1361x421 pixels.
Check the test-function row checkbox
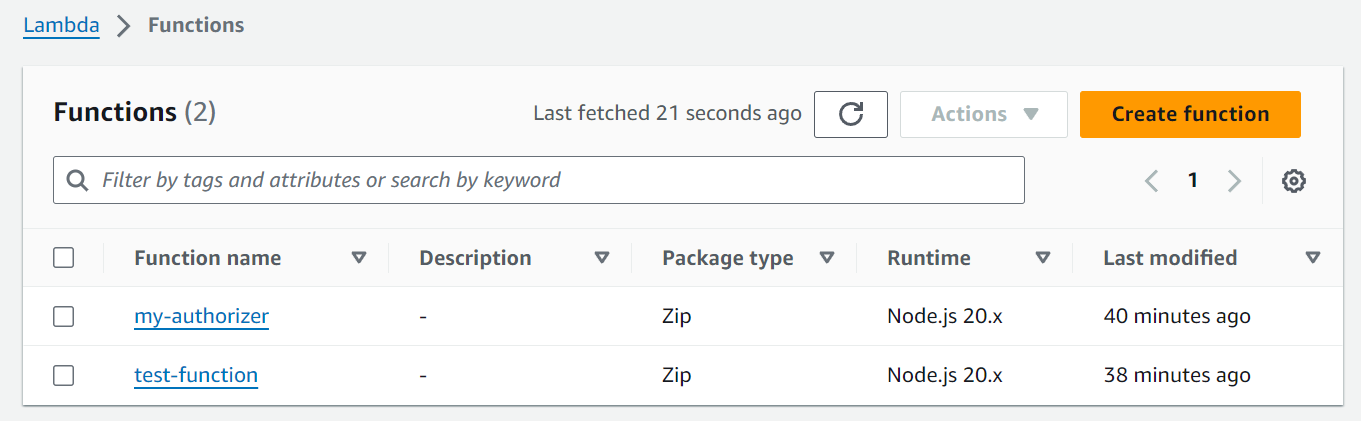(64, 376)
